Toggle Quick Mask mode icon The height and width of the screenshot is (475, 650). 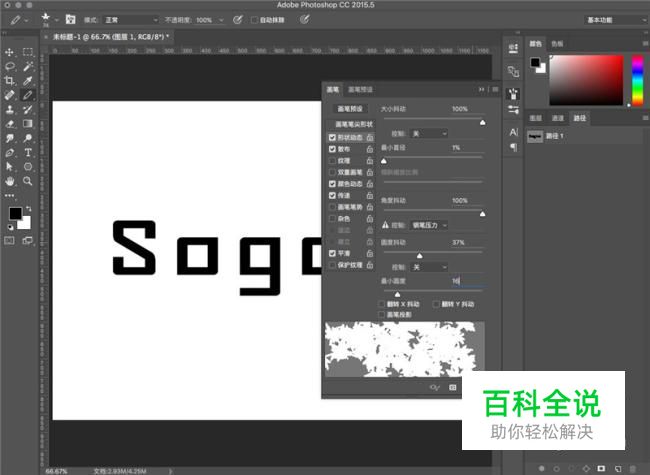pos(9,240)
